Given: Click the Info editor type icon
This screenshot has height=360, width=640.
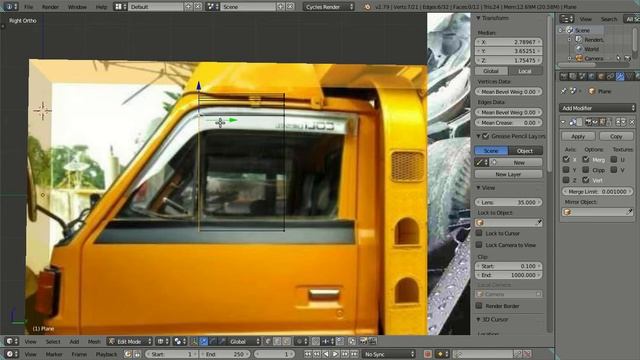Looking at the screenshot, I should 10,7.
